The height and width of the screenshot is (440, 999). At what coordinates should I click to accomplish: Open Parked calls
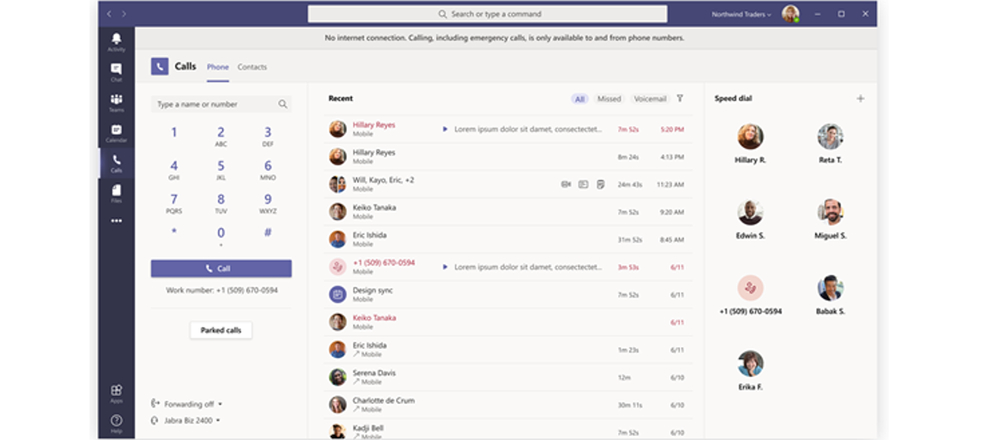[221, 330]
